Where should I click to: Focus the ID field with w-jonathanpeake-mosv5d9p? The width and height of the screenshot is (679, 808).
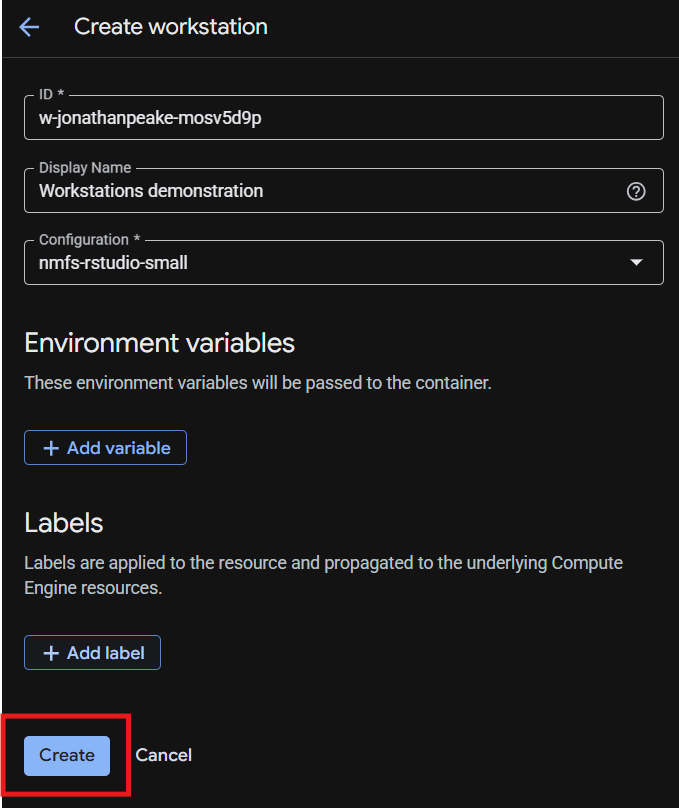pos(344,117)
